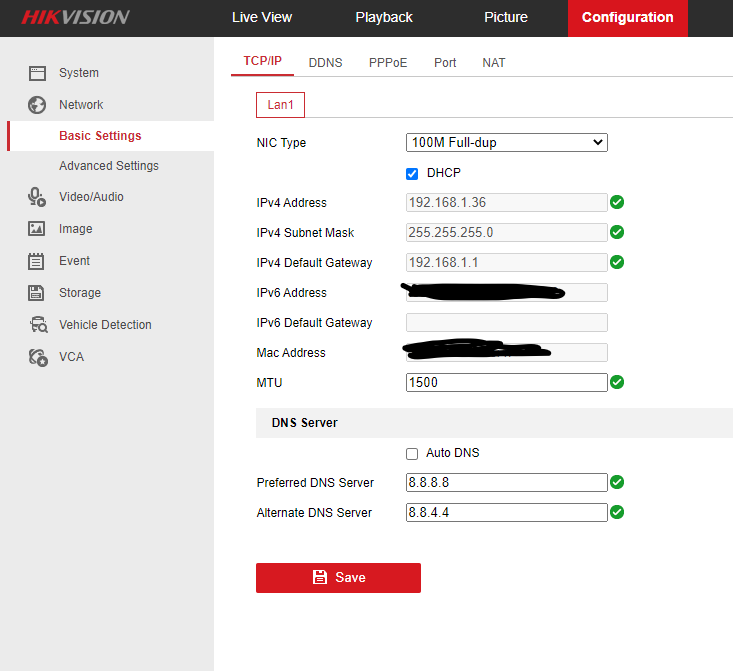Uncheck the DHCP checkbox
Image resolution: width=733 pixels, height=671 pixels.
(x=412, y=173)
